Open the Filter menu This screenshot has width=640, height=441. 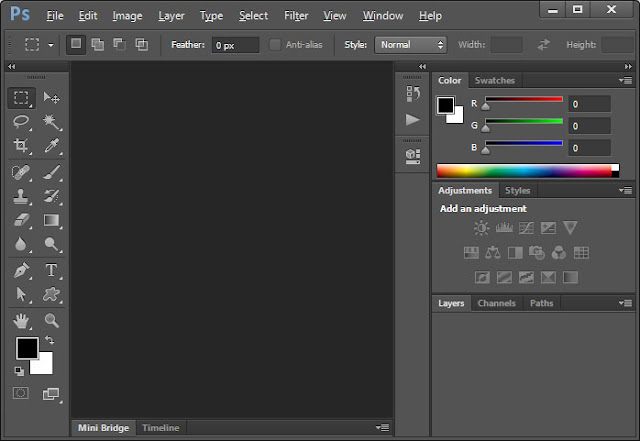[x=296, y=16]
